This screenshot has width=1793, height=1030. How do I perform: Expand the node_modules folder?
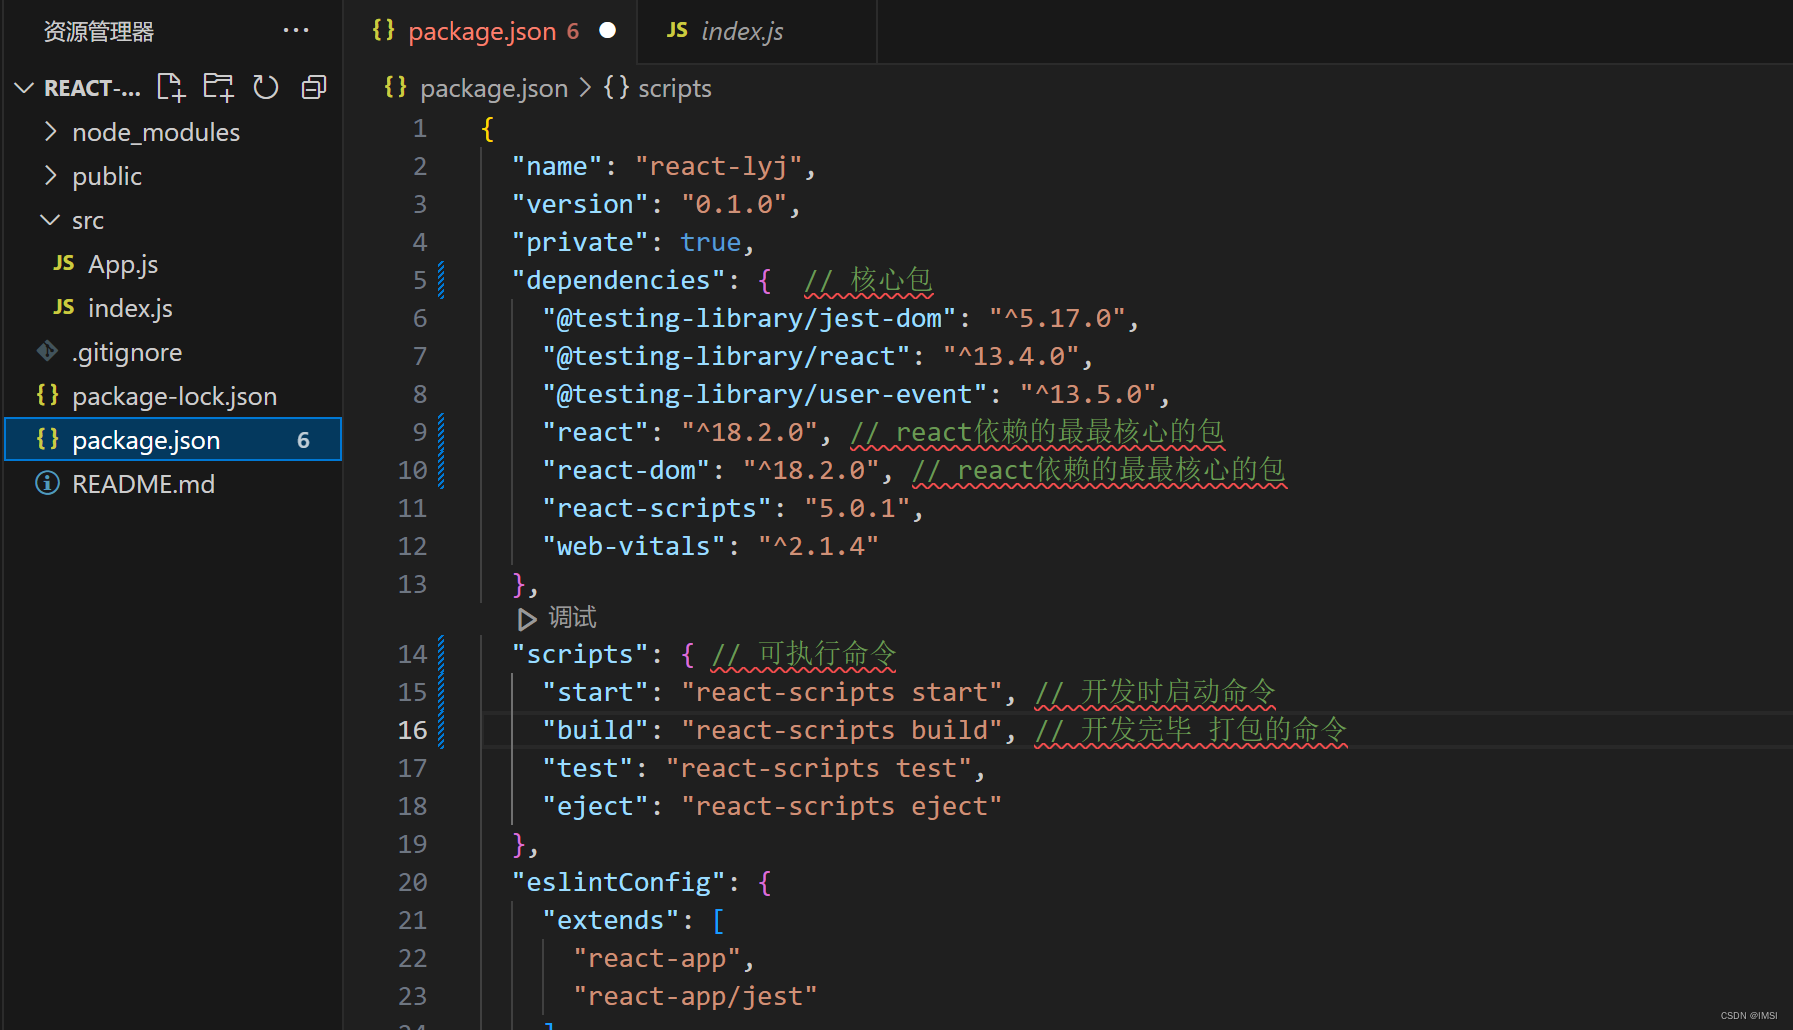(x=51, y=132)
